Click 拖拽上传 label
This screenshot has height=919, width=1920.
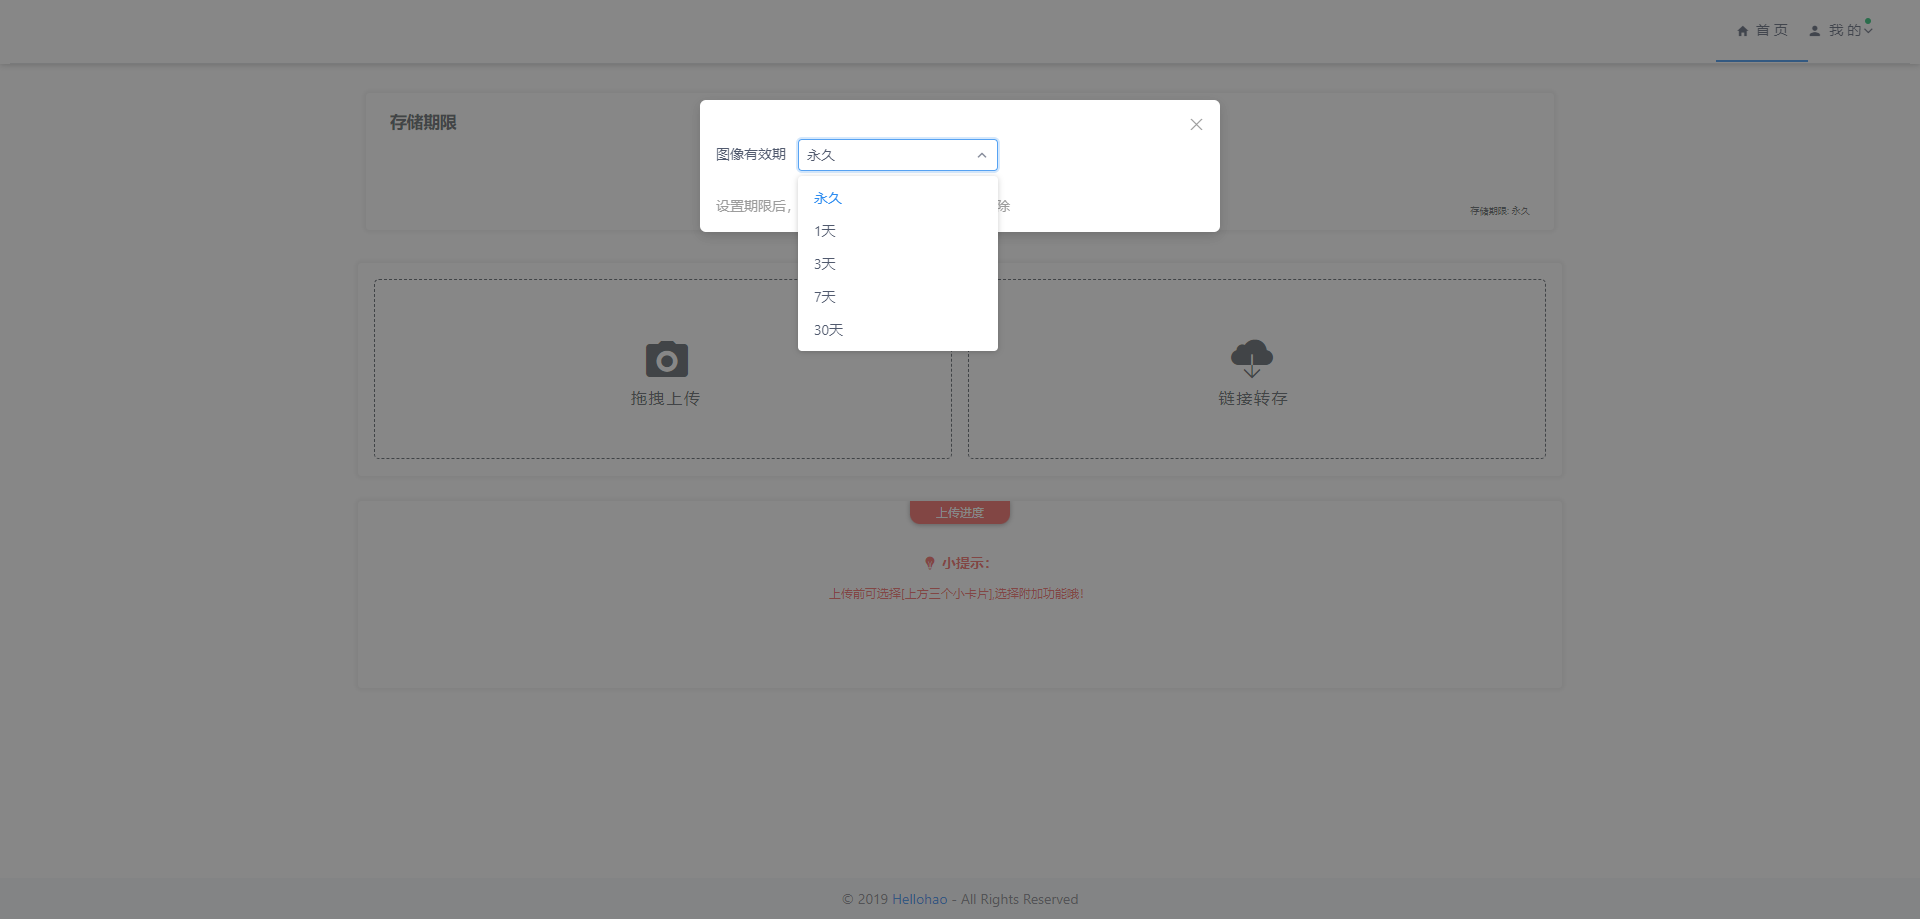665,398
